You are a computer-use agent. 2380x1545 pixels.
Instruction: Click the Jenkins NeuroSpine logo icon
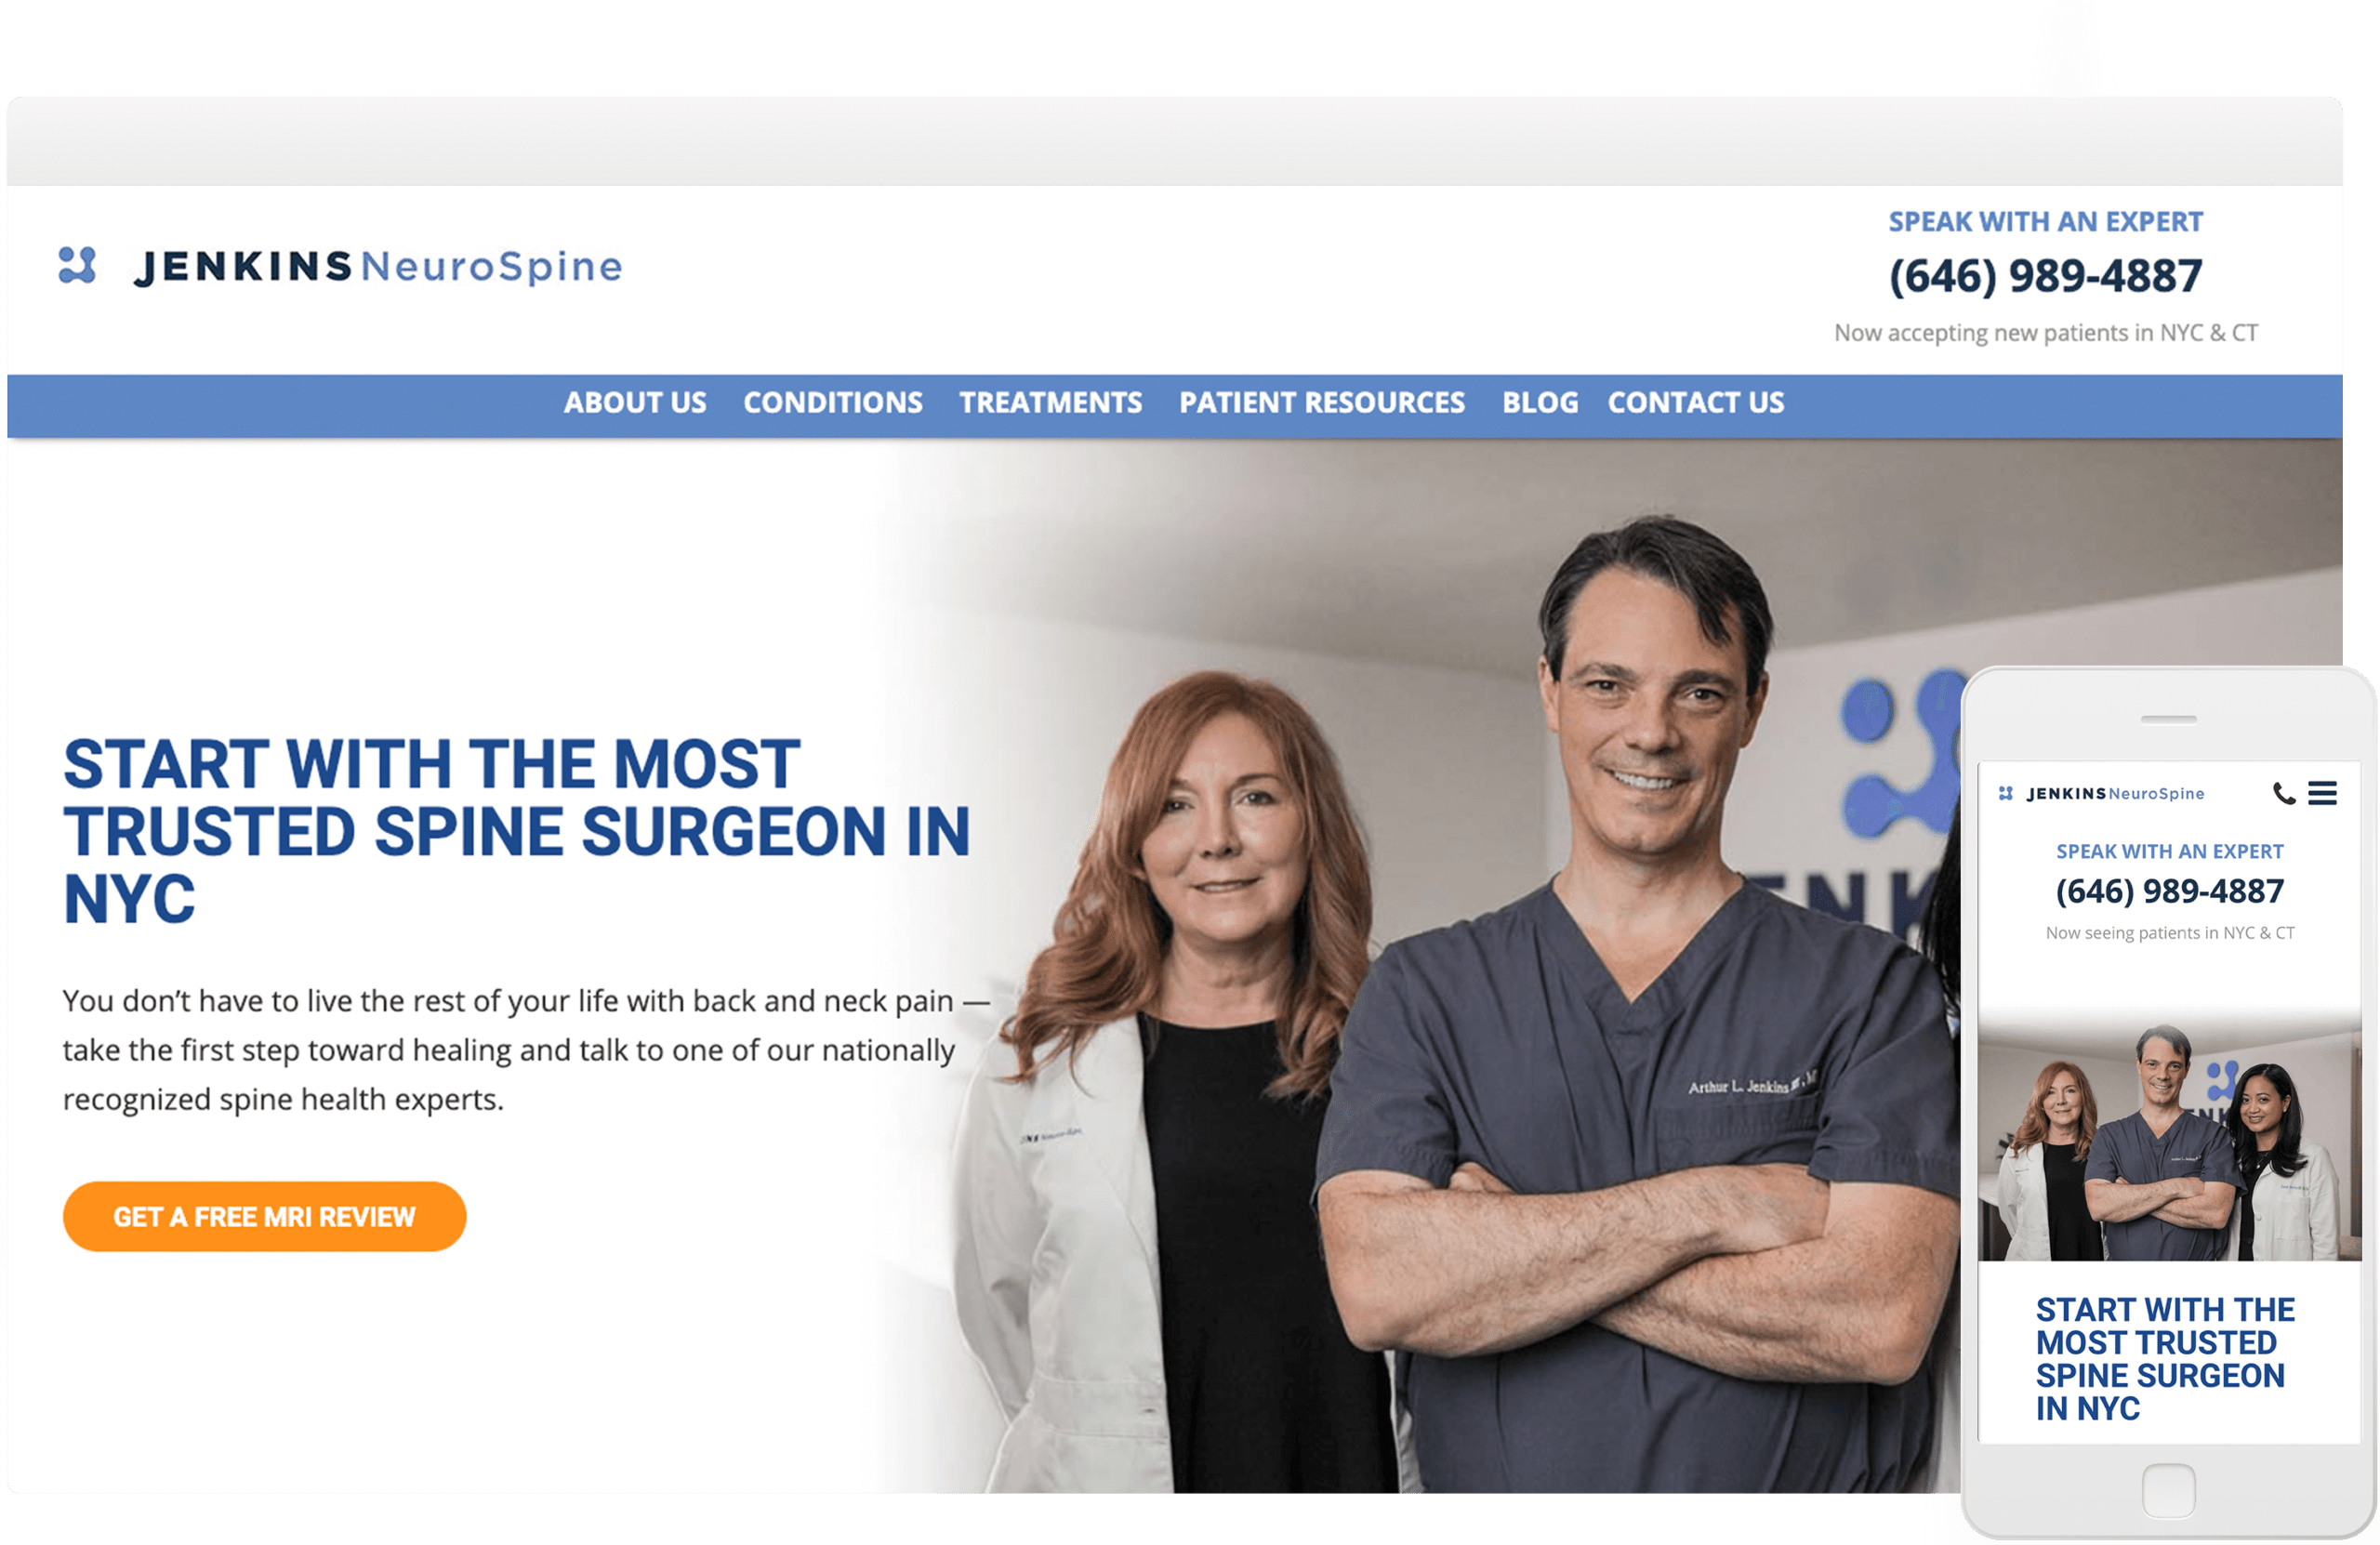pyautogui.click(x=77, y=266)
